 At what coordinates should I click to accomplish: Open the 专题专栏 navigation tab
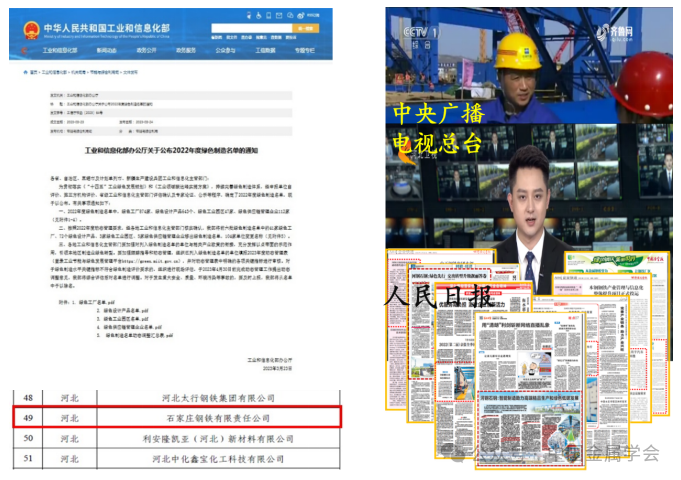tap(305, 50)
